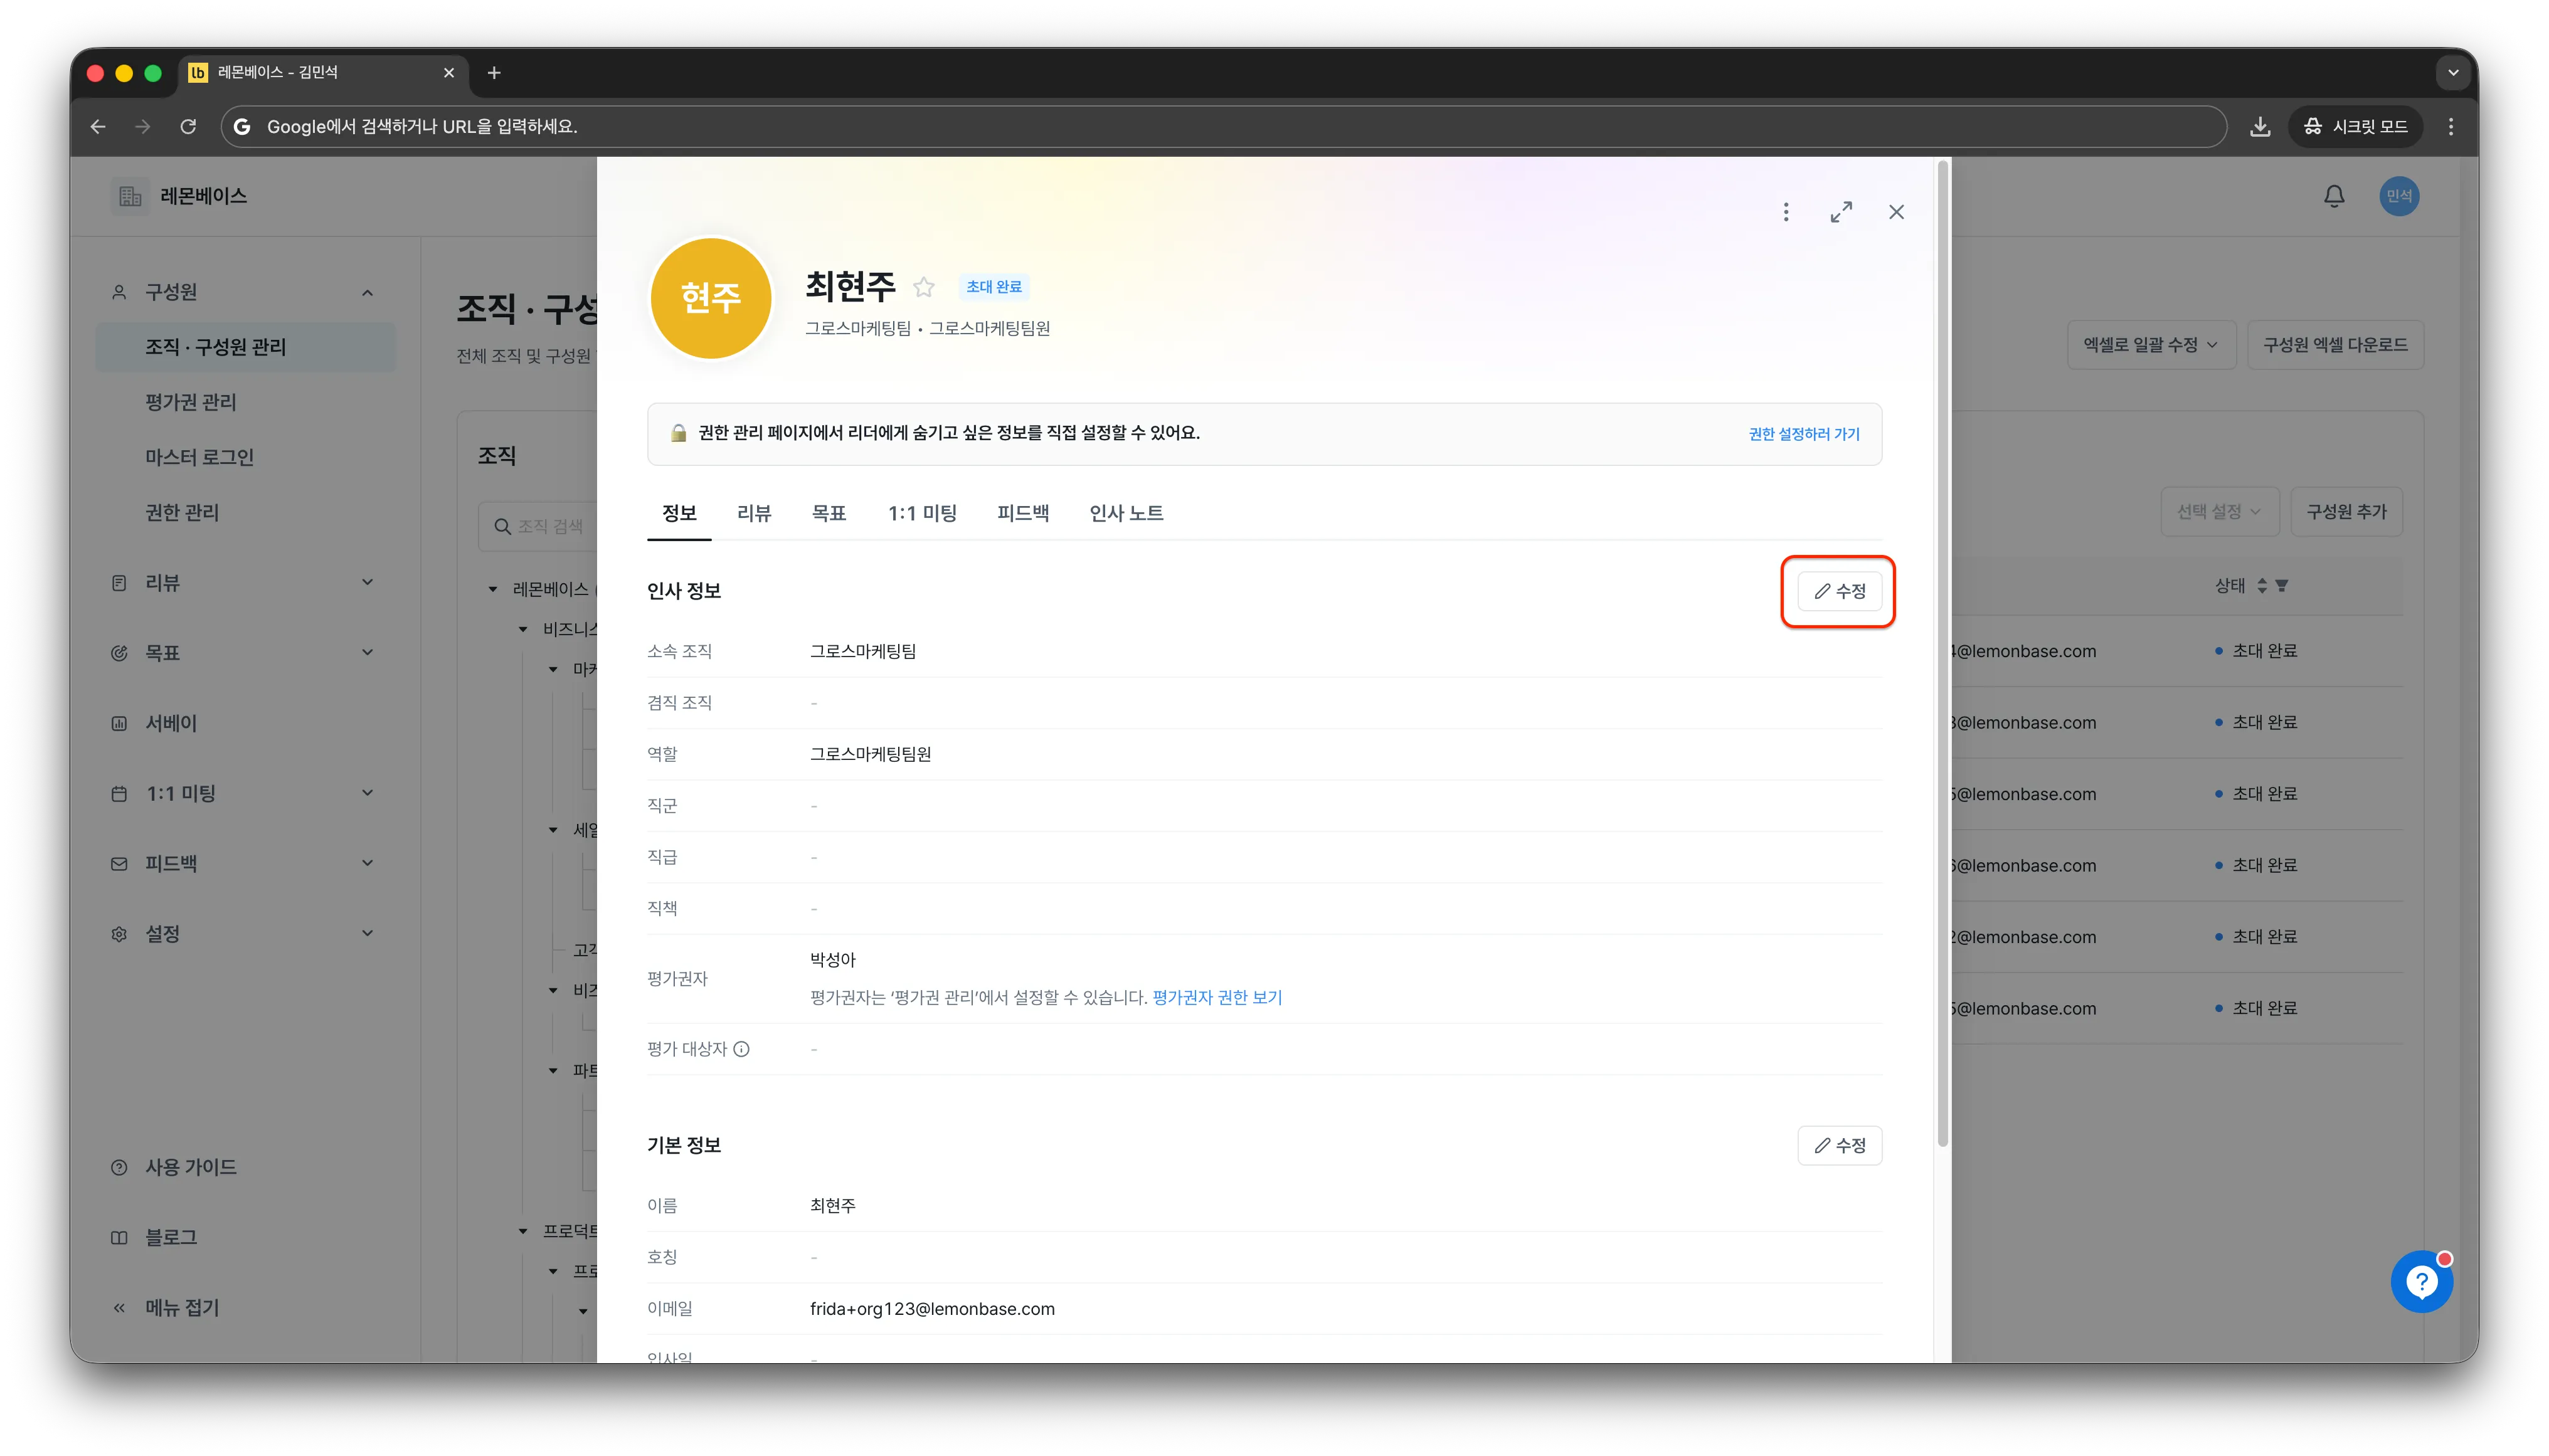Viewport: 2549px width, 1456px height.
Task: Click the 그로스마케팅팀원 role value
Action: [x=870, y=754]
